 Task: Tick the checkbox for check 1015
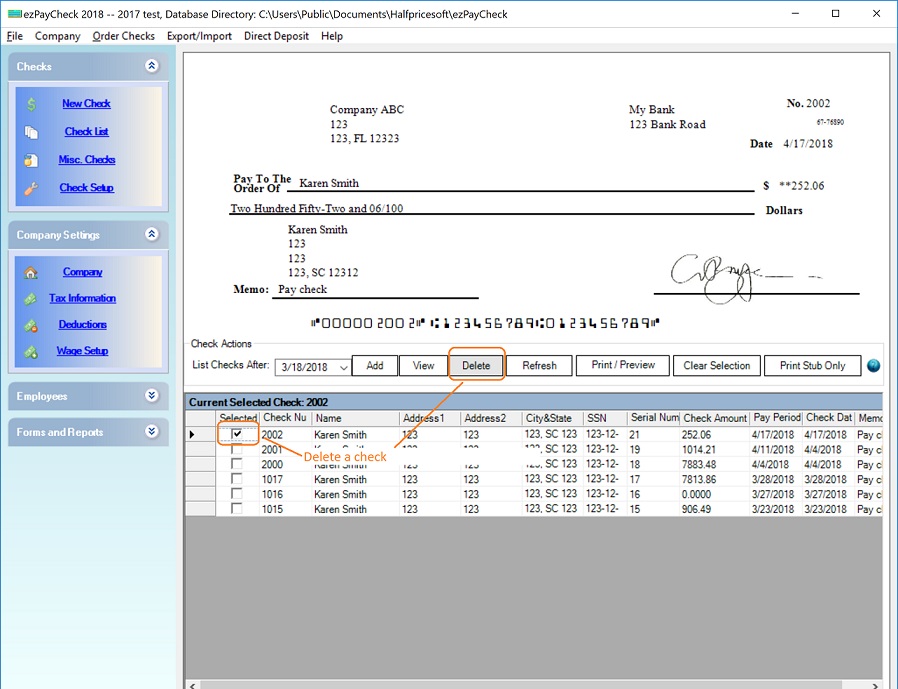coord(237,509)
